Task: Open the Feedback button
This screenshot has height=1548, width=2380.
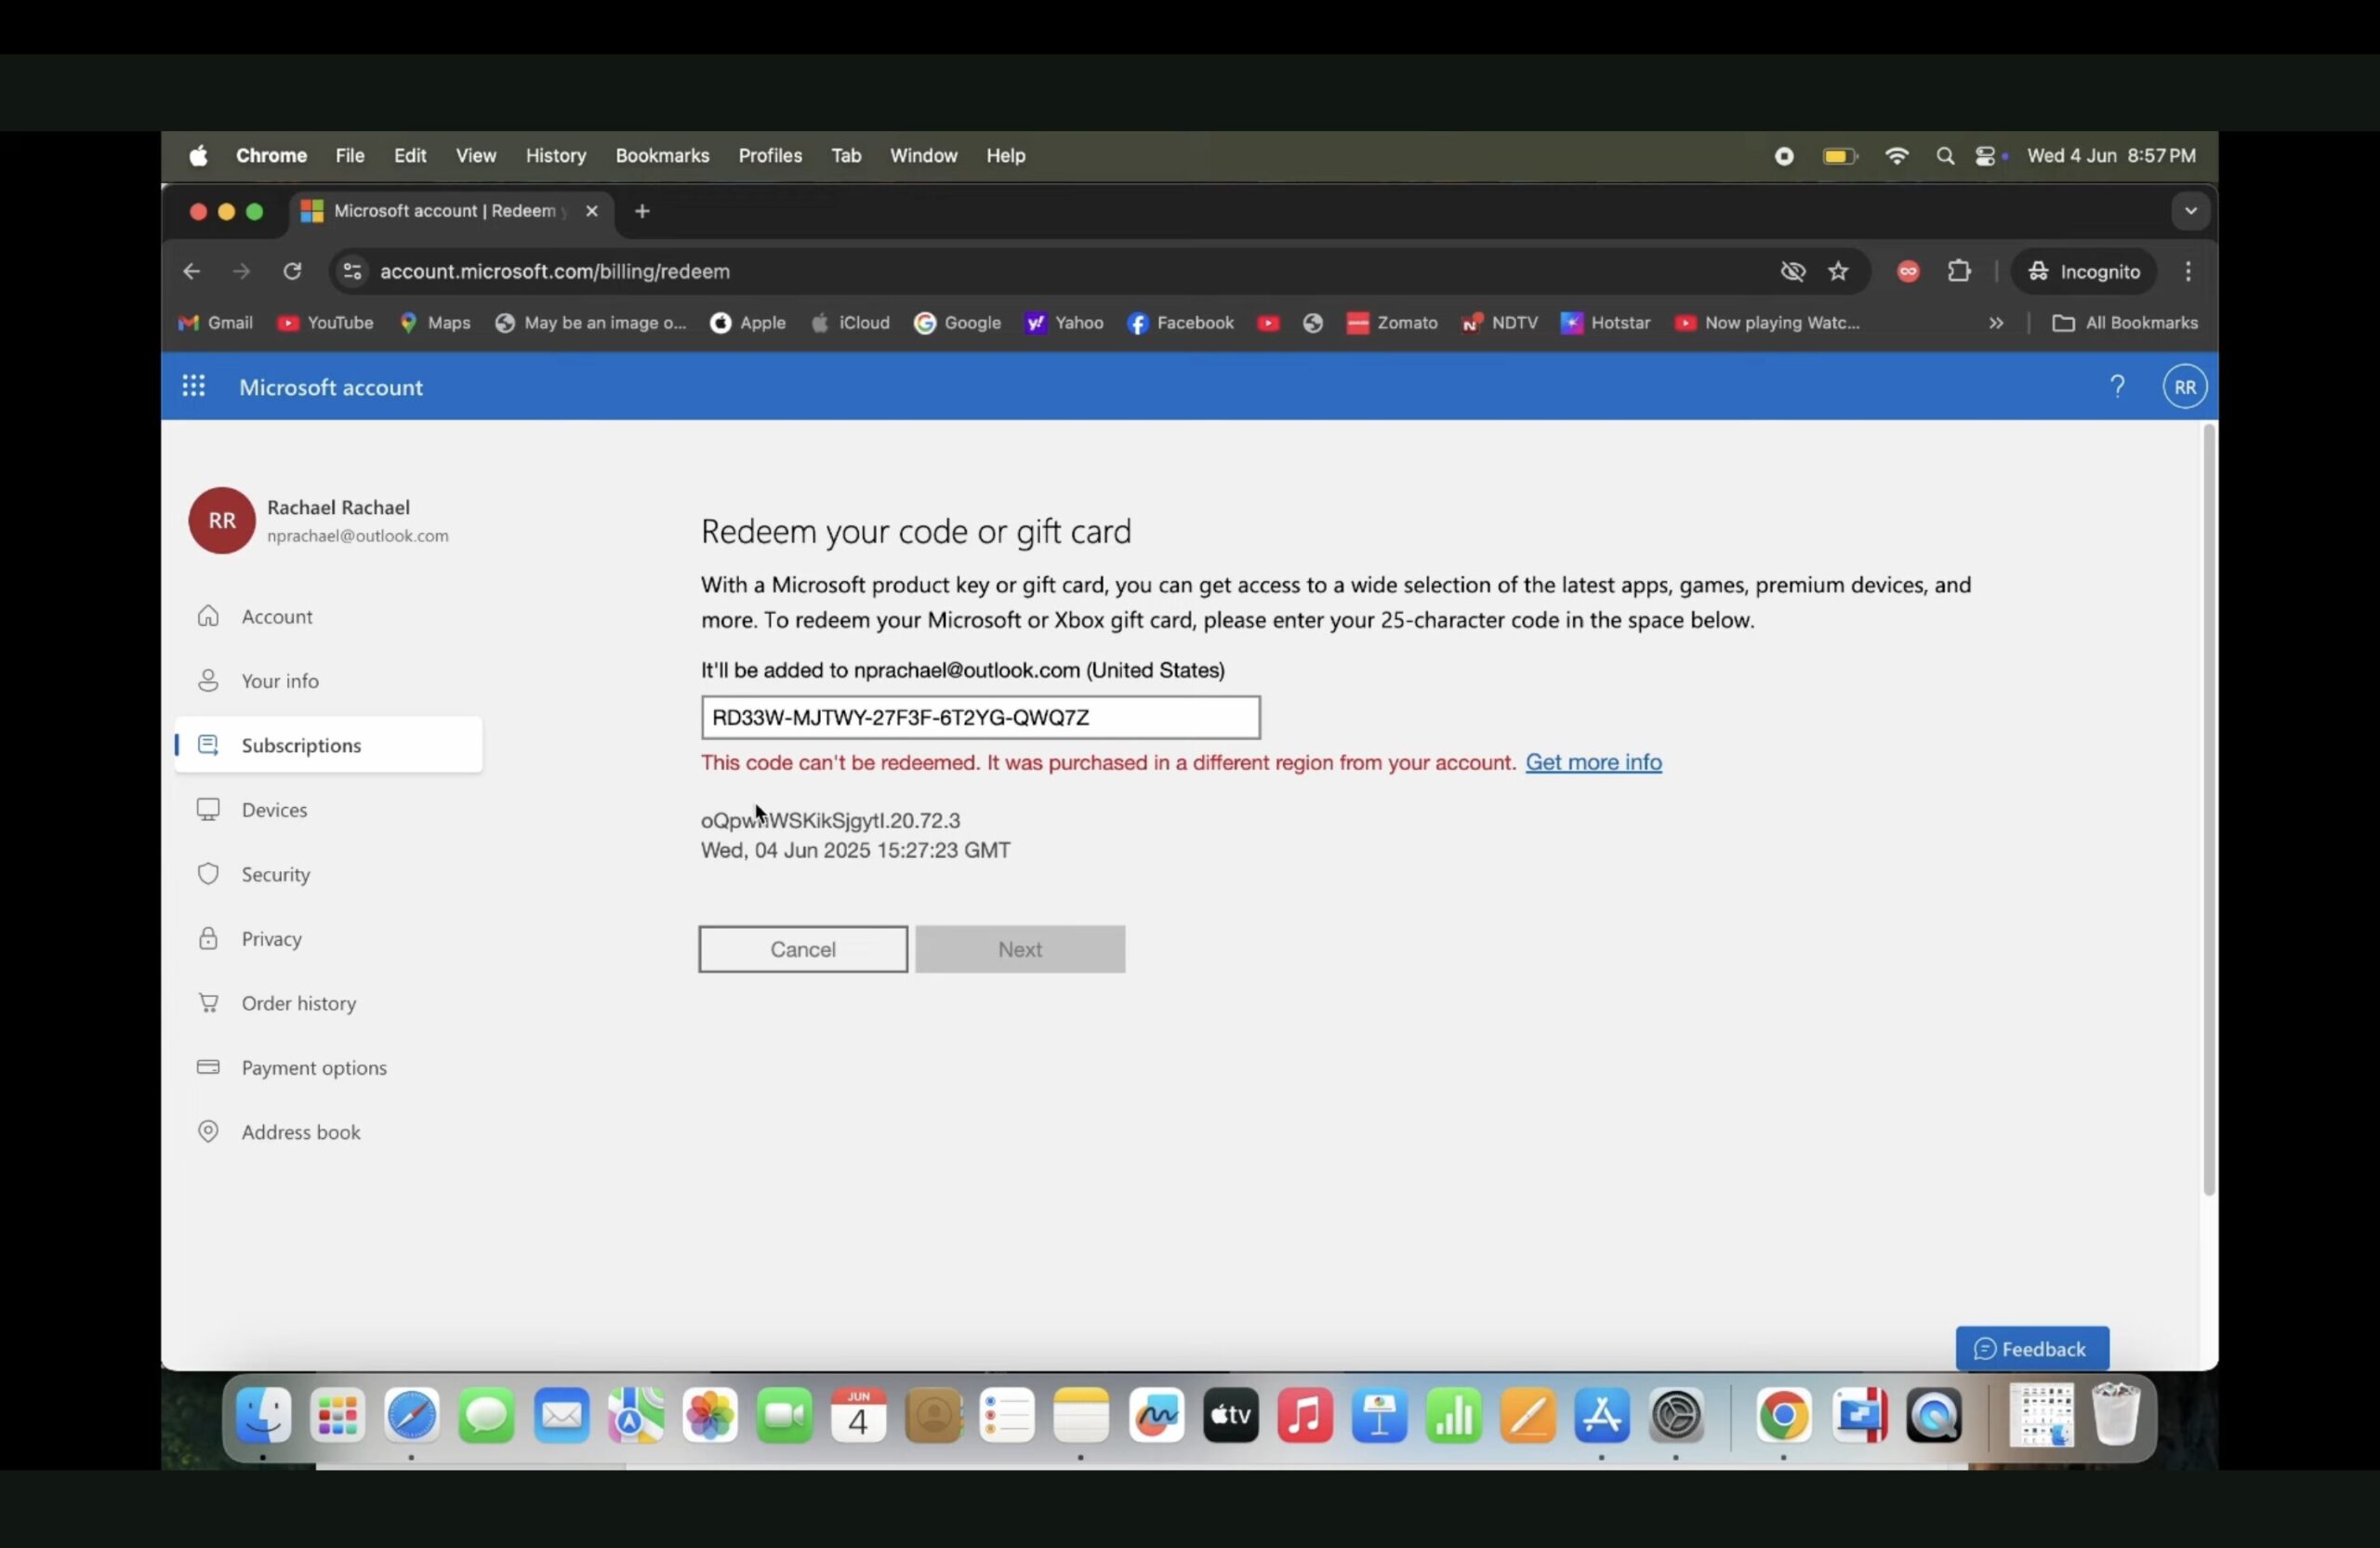Action: 2031,1349
